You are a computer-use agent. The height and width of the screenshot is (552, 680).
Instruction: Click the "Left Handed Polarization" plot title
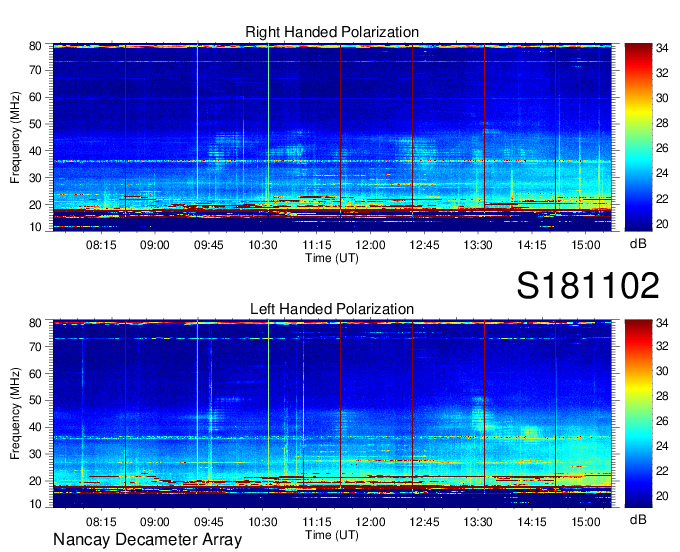point(332,309)
